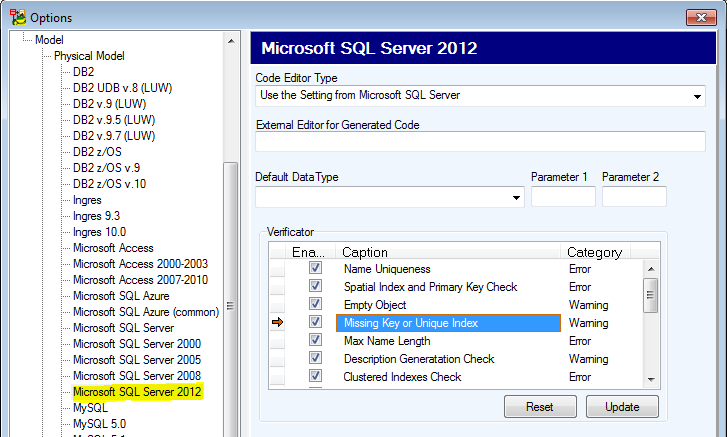
Task: Click the External Editor for Generated Code field
Action: (x=480, y=142)
